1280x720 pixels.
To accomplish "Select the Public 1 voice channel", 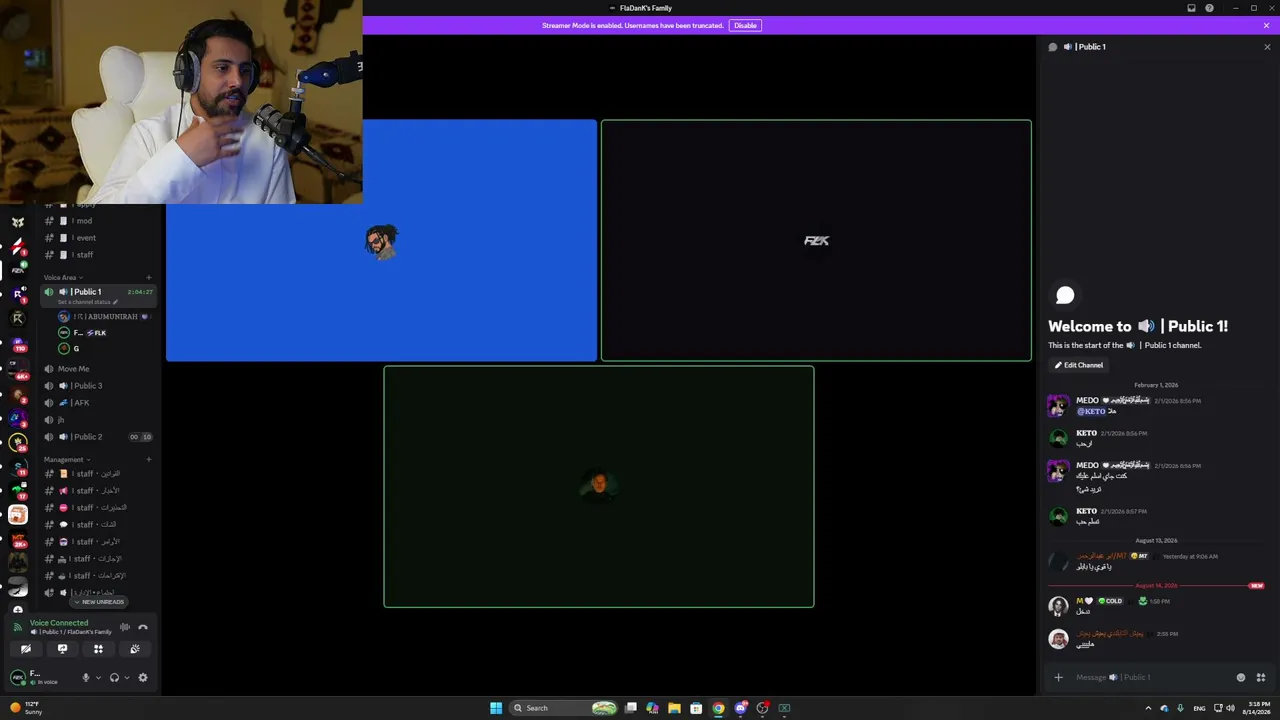I will coord(98,292).
